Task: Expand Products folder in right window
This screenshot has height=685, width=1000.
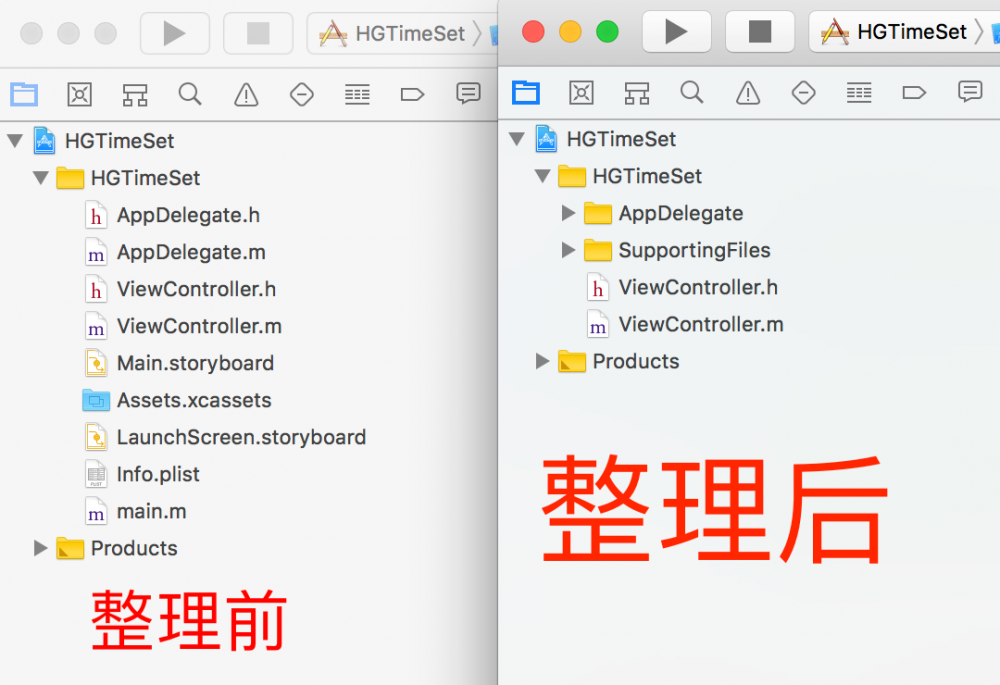Action: tap(543, 361)
